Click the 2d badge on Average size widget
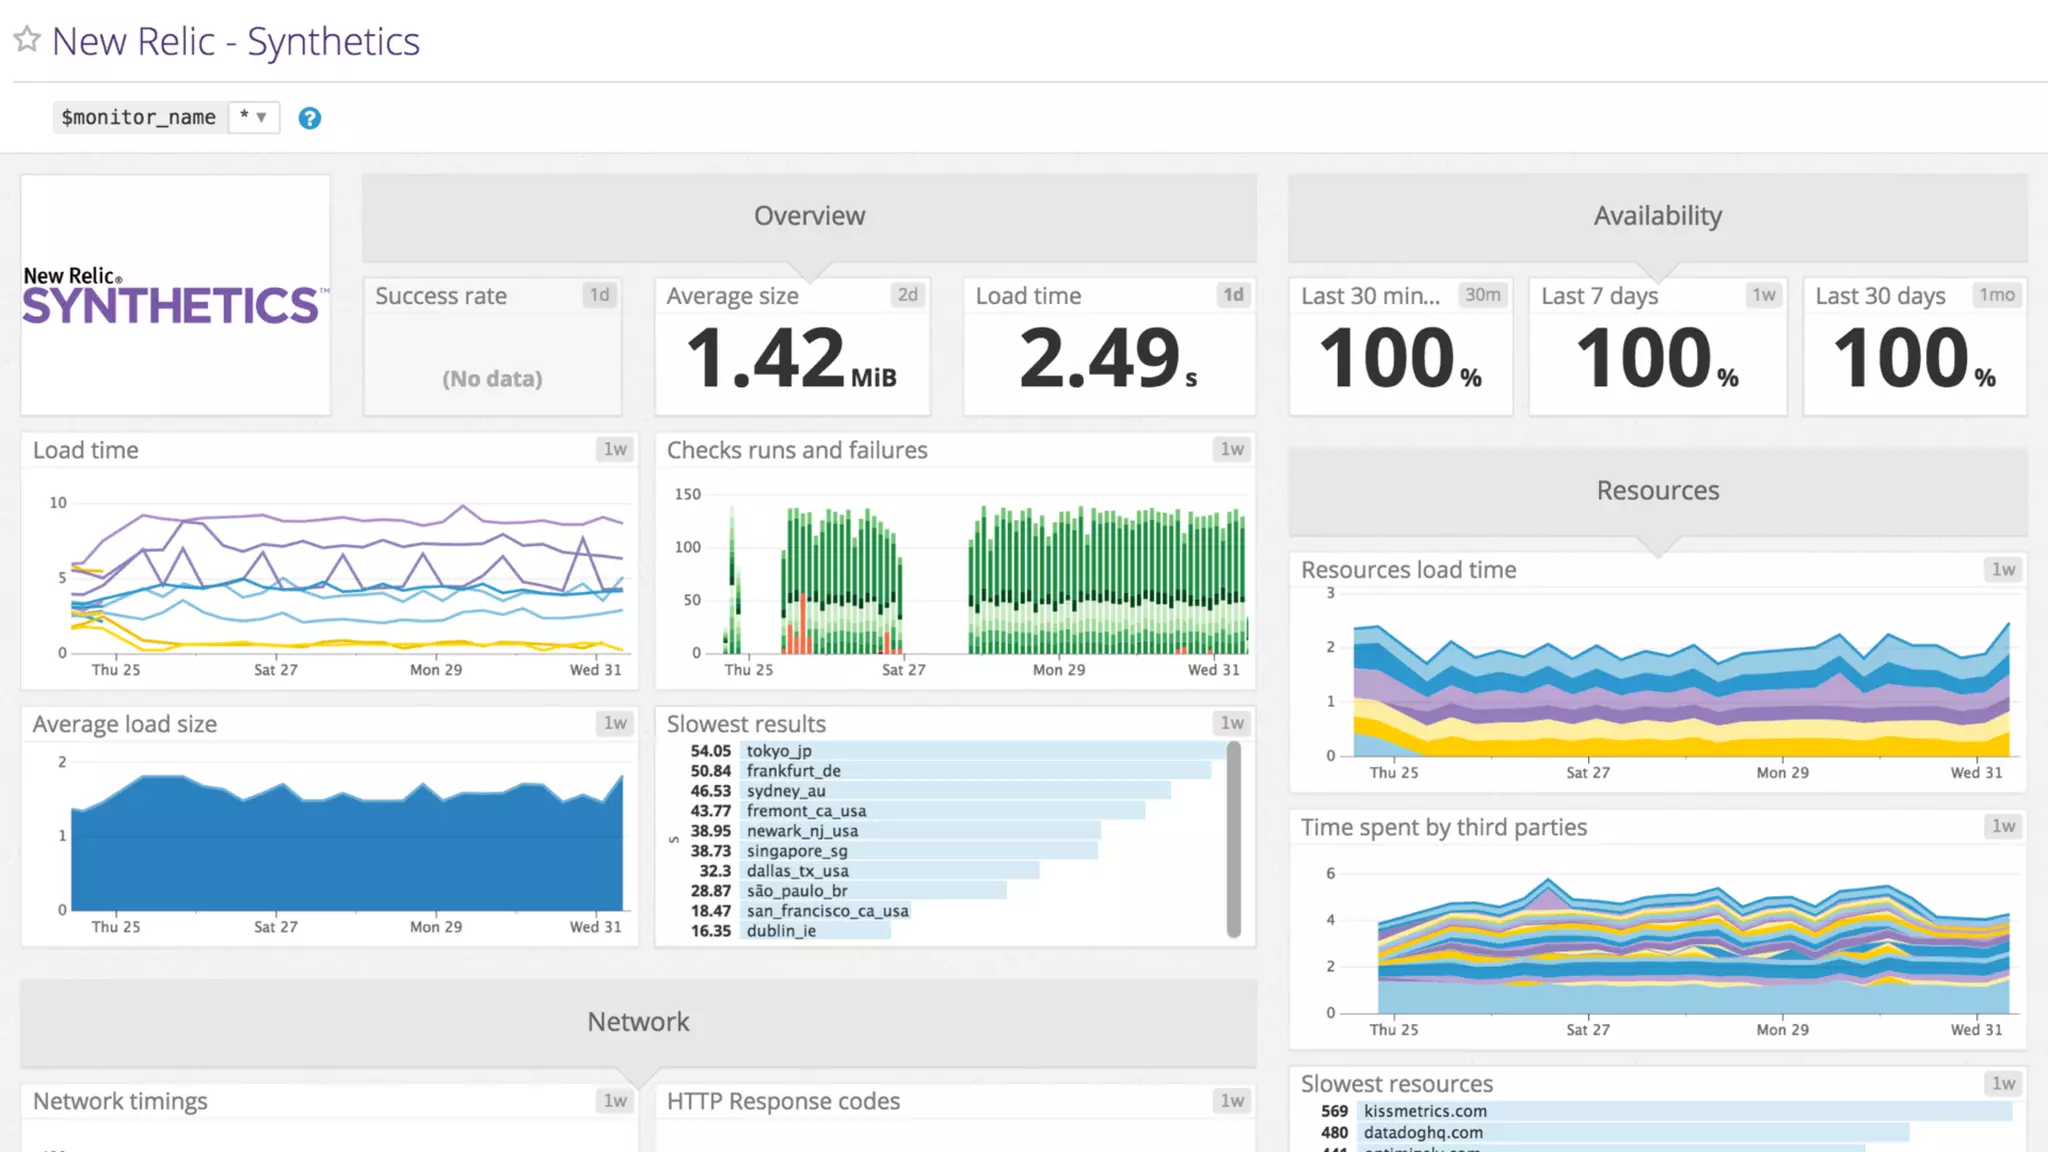The height and width of the screenshot is (1152, 2048). [x=907, y=295]
